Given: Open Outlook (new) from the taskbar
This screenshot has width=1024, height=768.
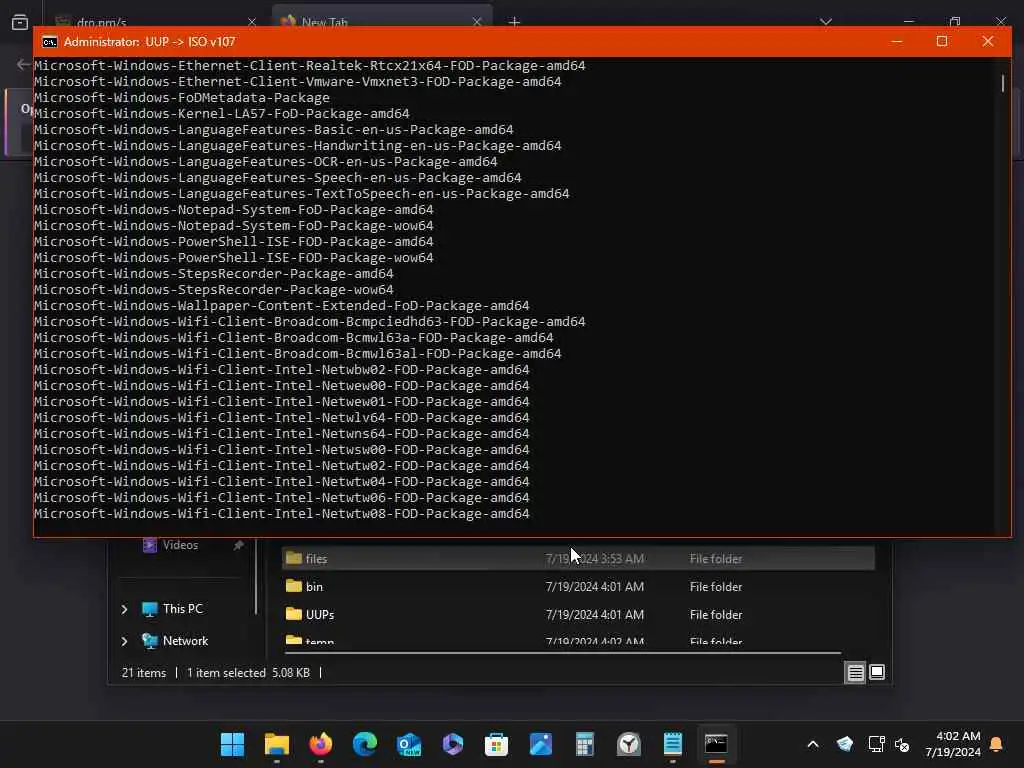Looking at the screenshot, I should coord(409,744).
